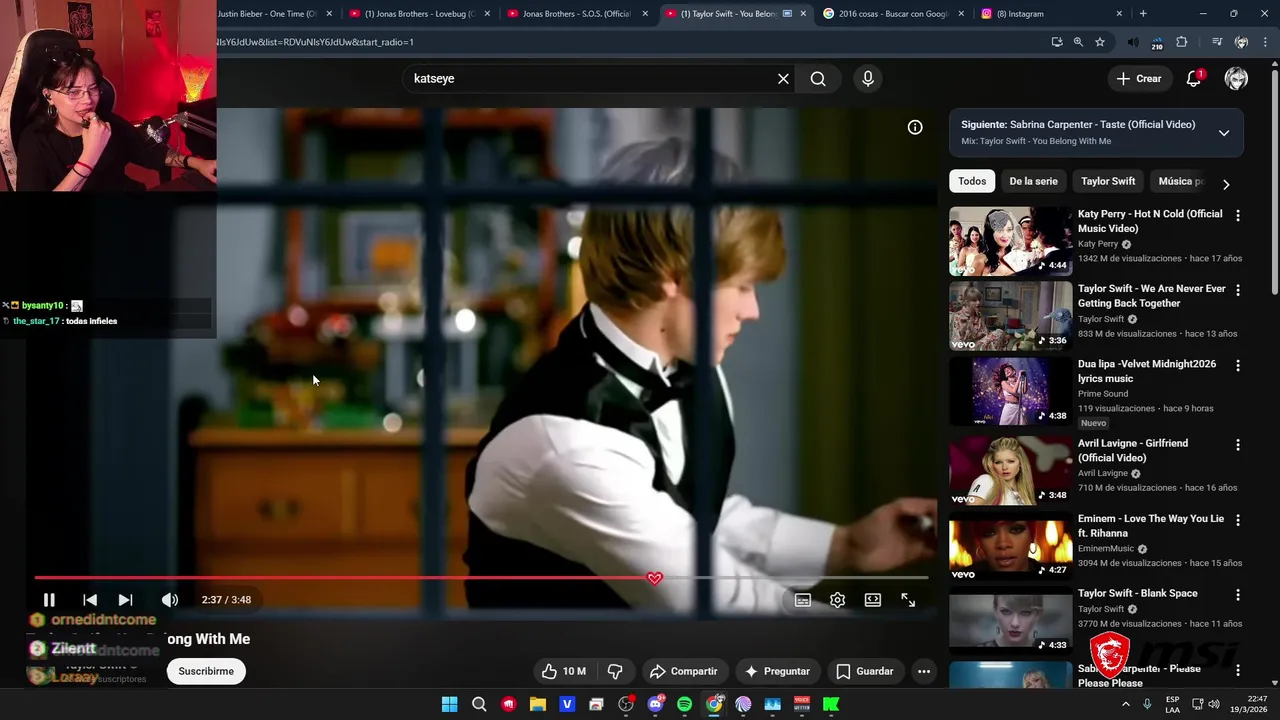Clear the search box with X
1280x720 pixels.
tap(783, 79)
